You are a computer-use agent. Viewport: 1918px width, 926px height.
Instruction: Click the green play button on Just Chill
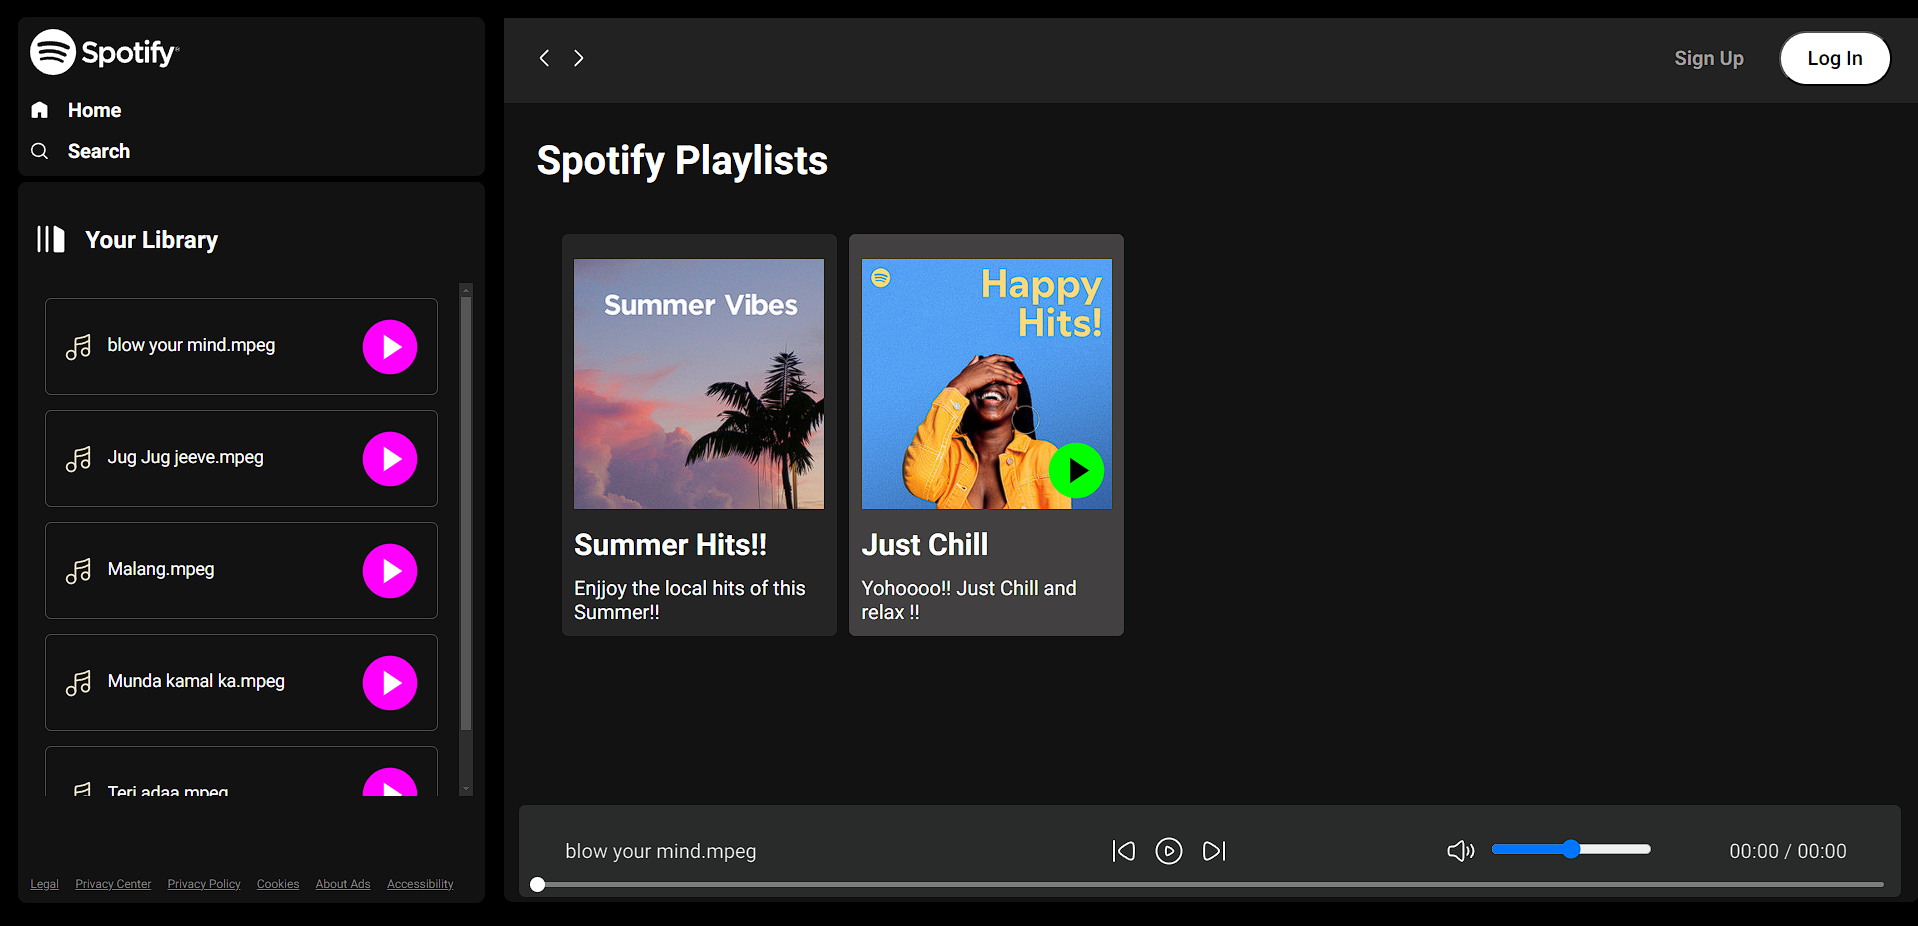coord(1076,470)
